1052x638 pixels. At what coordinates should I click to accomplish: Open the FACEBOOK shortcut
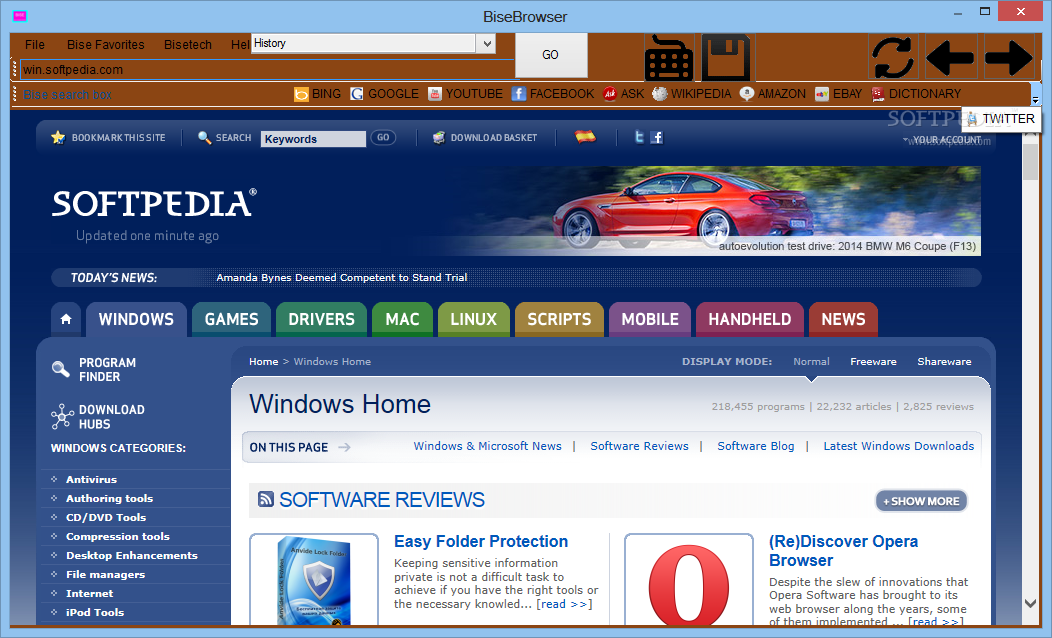(553, 94)
